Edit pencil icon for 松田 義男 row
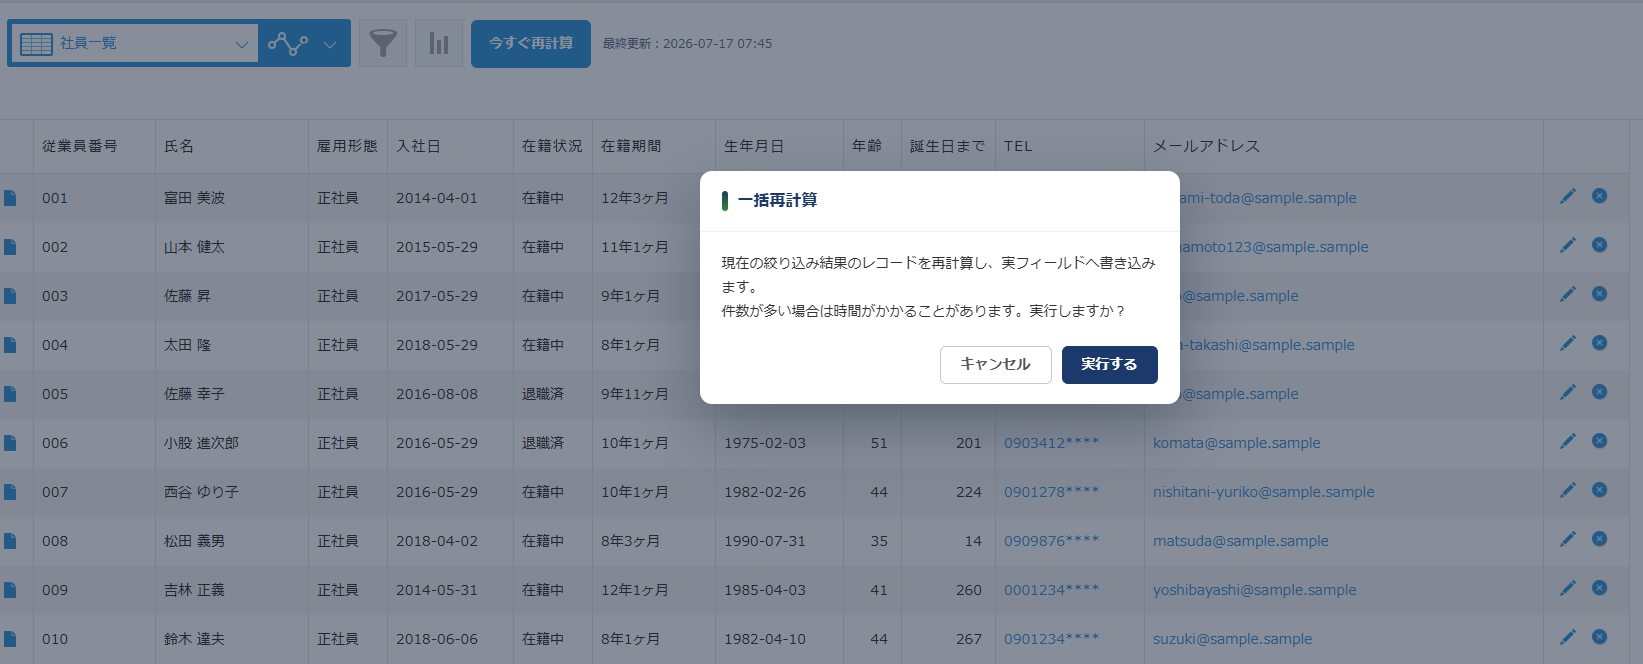The image size is (1643, 664). coord(1568,539)
